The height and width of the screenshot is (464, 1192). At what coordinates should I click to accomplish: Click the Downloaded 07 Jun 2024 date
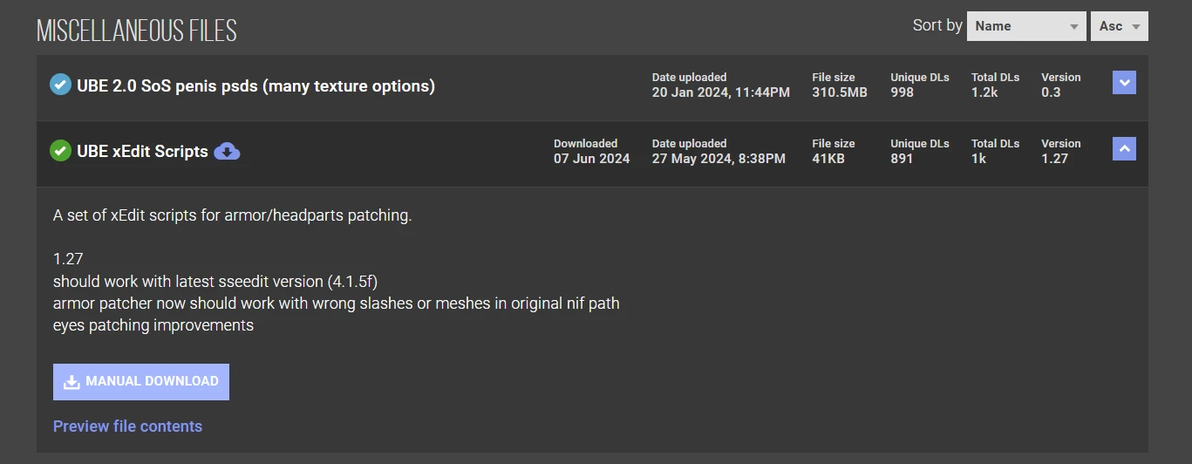tap(592, 158)
